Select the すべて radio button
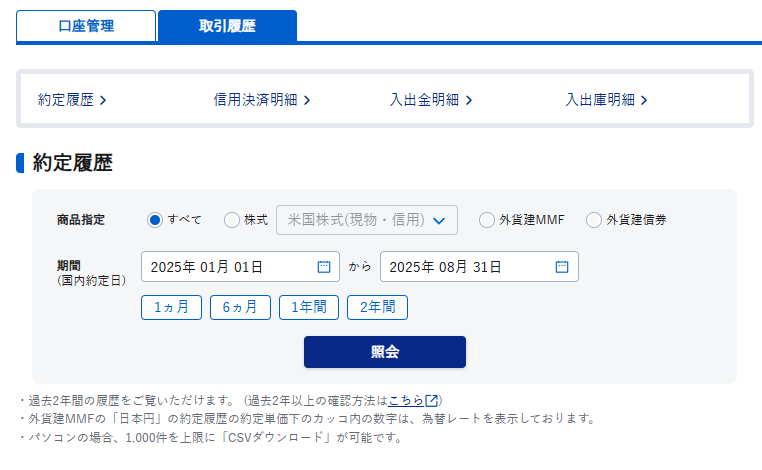The width and height of the screenshot is (762, 470). 155,220
